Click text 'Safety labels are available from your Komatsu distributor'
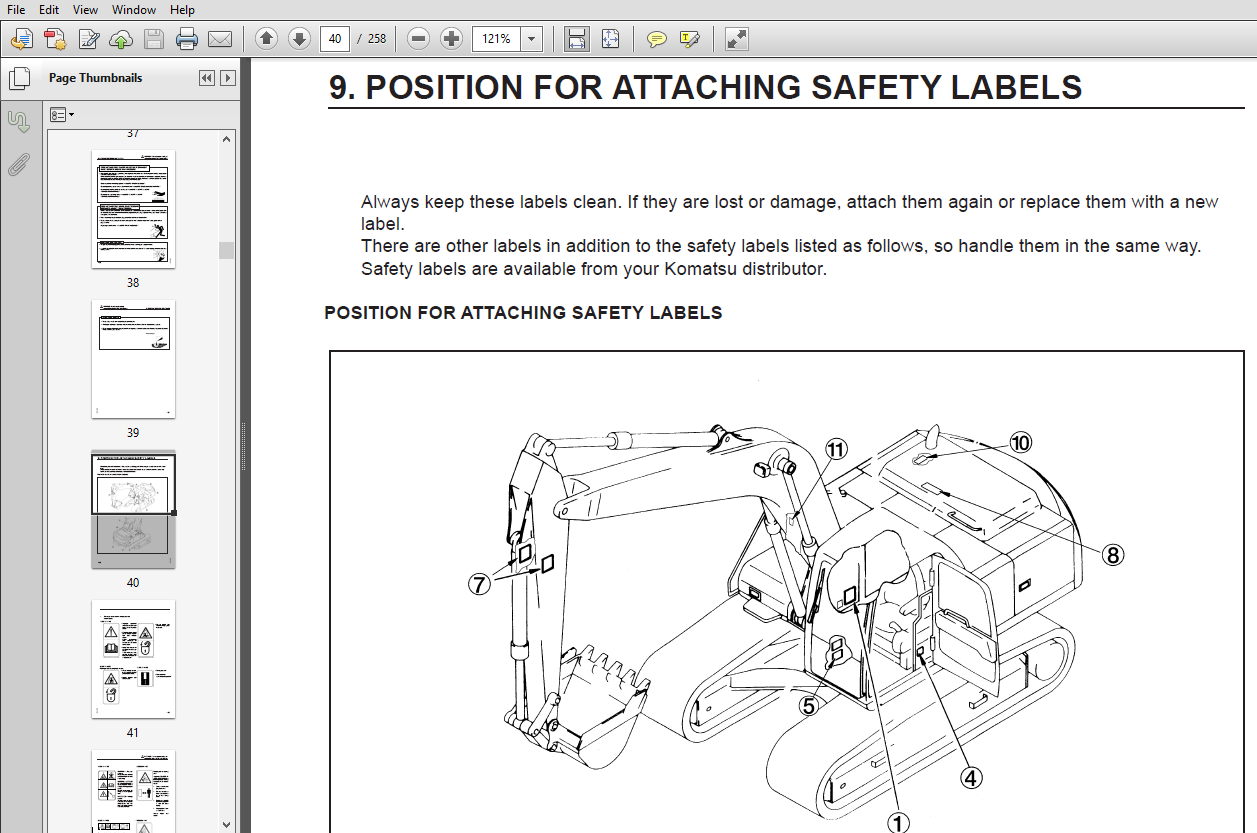 pos(594,269)
